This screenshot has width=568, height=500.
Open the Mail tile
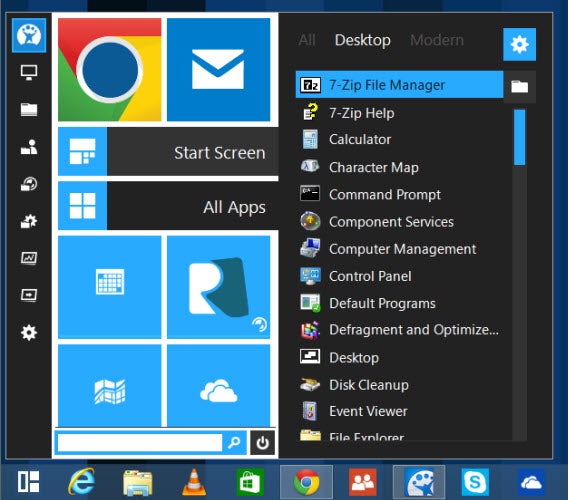click(218, 70)
